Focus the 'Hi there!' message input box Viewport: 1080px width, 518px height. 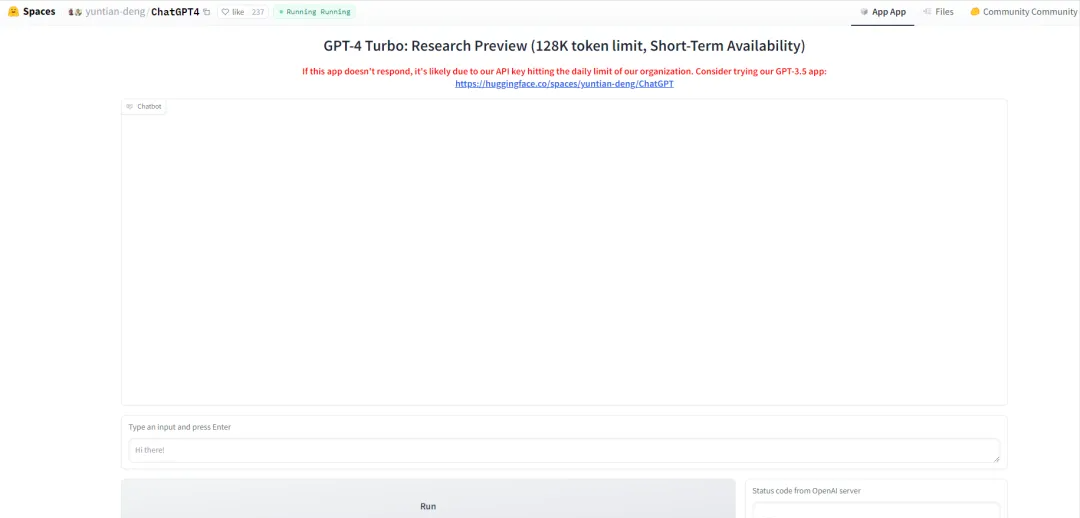coord(560,450)
